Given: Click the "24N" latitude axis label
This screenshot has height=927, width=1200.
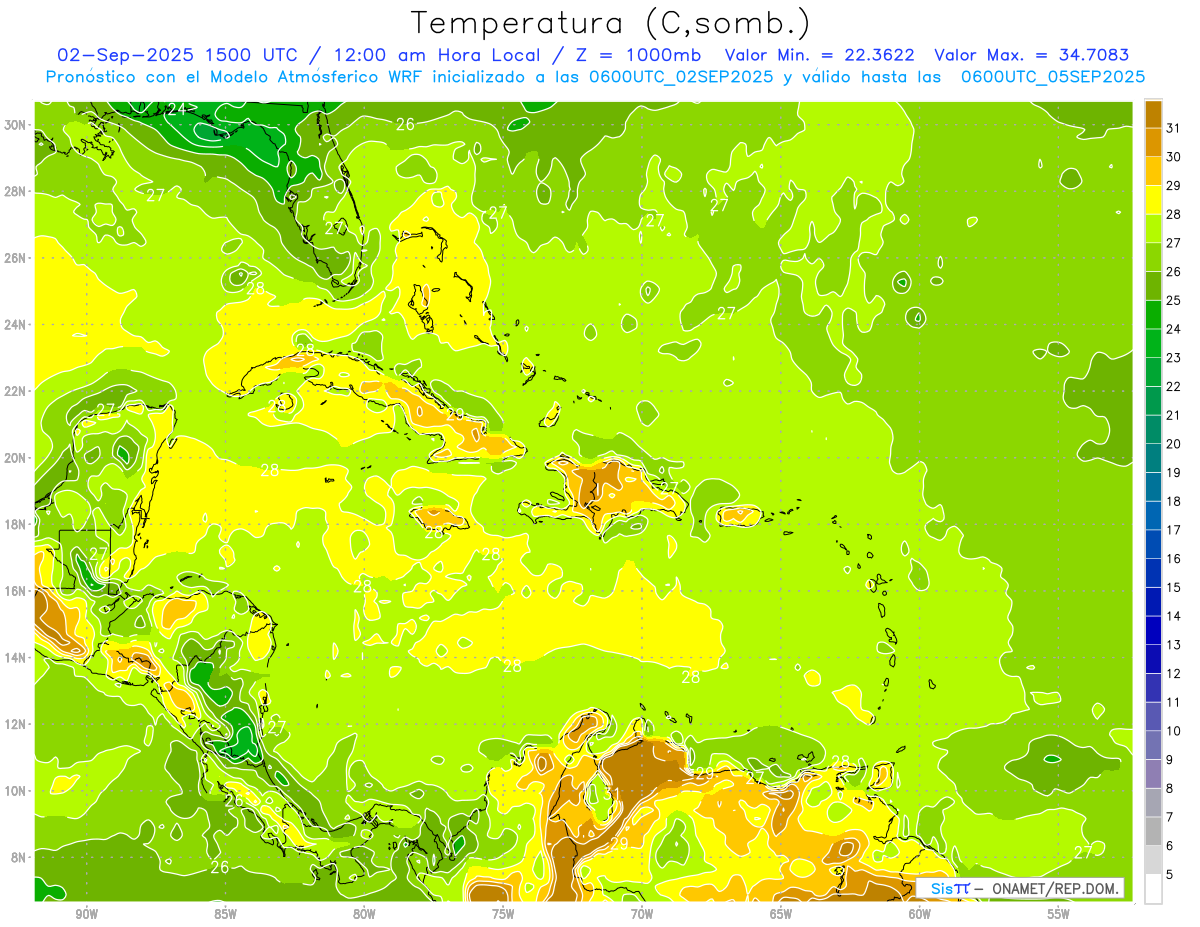Looking at the screenshot, I should (x=15, y=325).
